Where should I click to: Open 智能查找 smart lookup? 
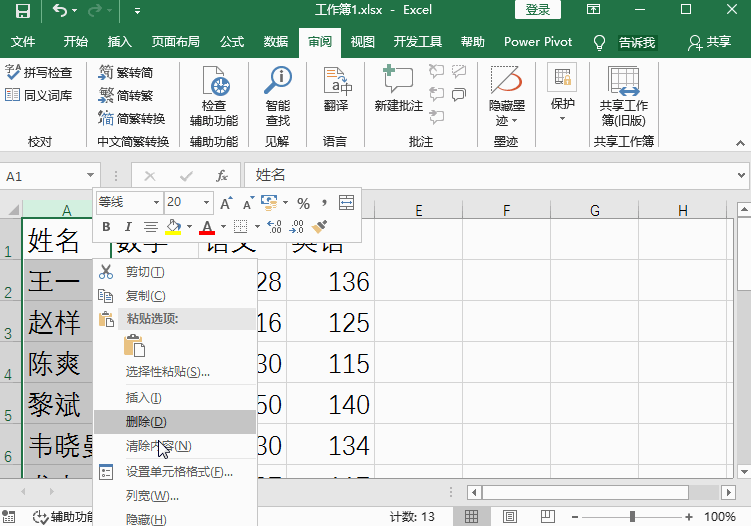(x=277, y=96)
